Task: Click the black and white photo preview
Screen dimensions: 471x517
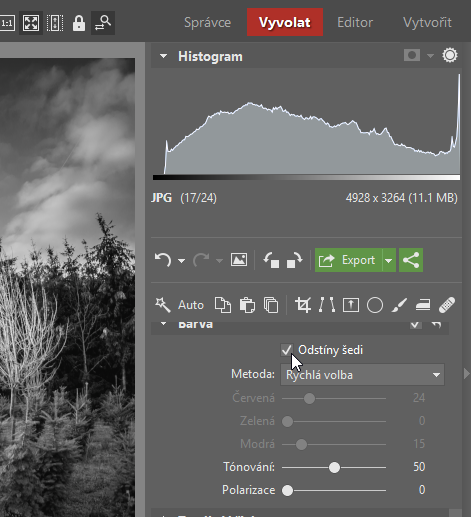Action: [x=67, y=287]
